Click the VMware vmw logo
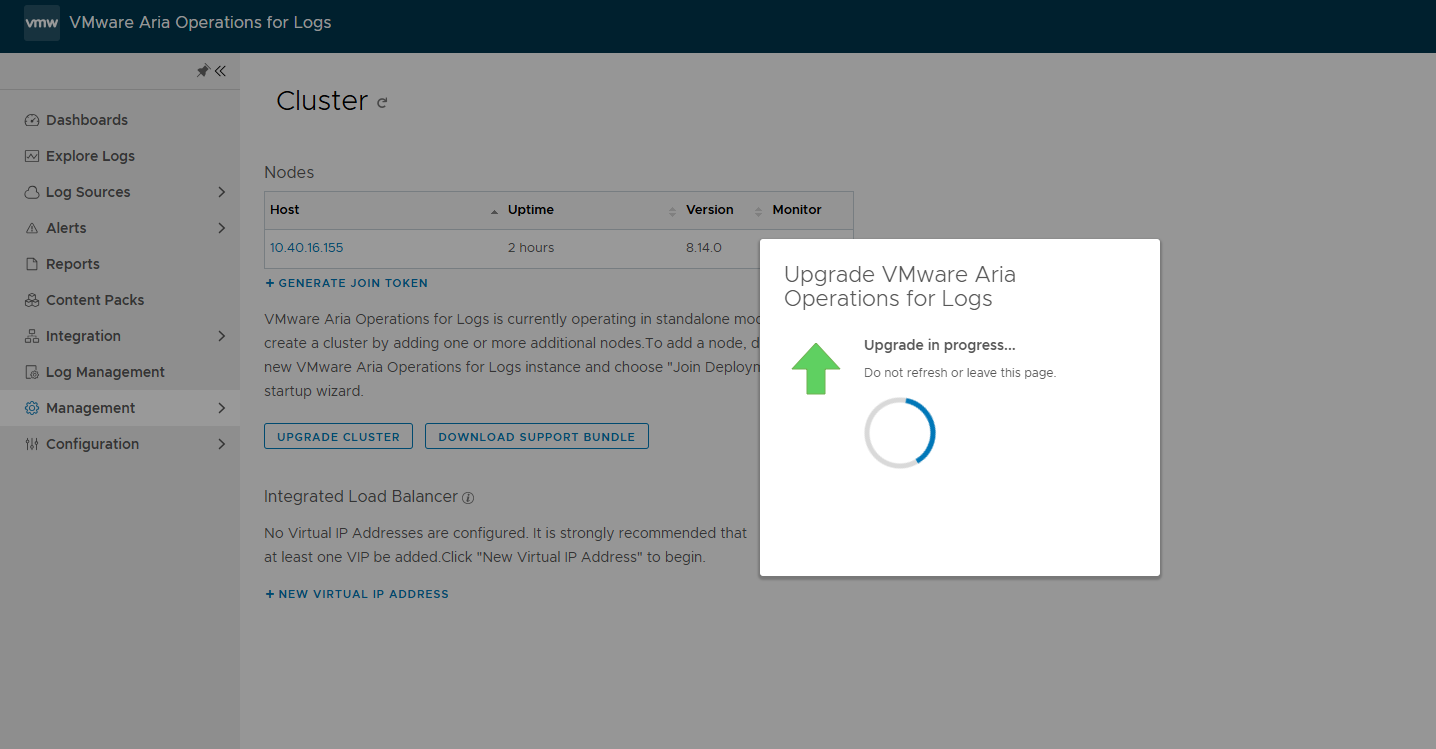This screenshot has height=749, width=1436. click(x=42, y=22)
